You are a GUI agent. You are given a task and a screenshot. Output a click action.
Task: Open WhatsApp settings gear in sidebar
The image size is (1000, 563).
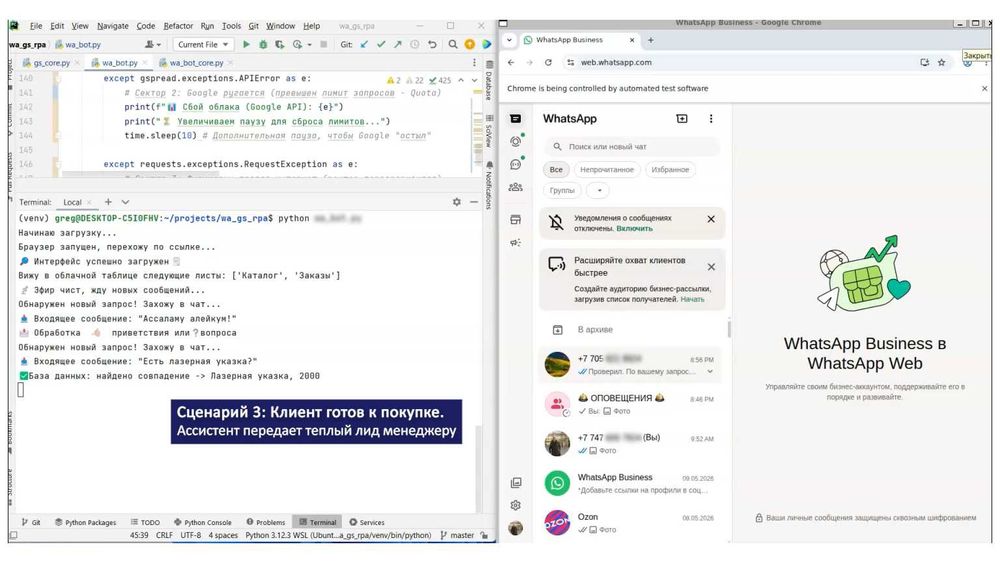coord(515,505)
